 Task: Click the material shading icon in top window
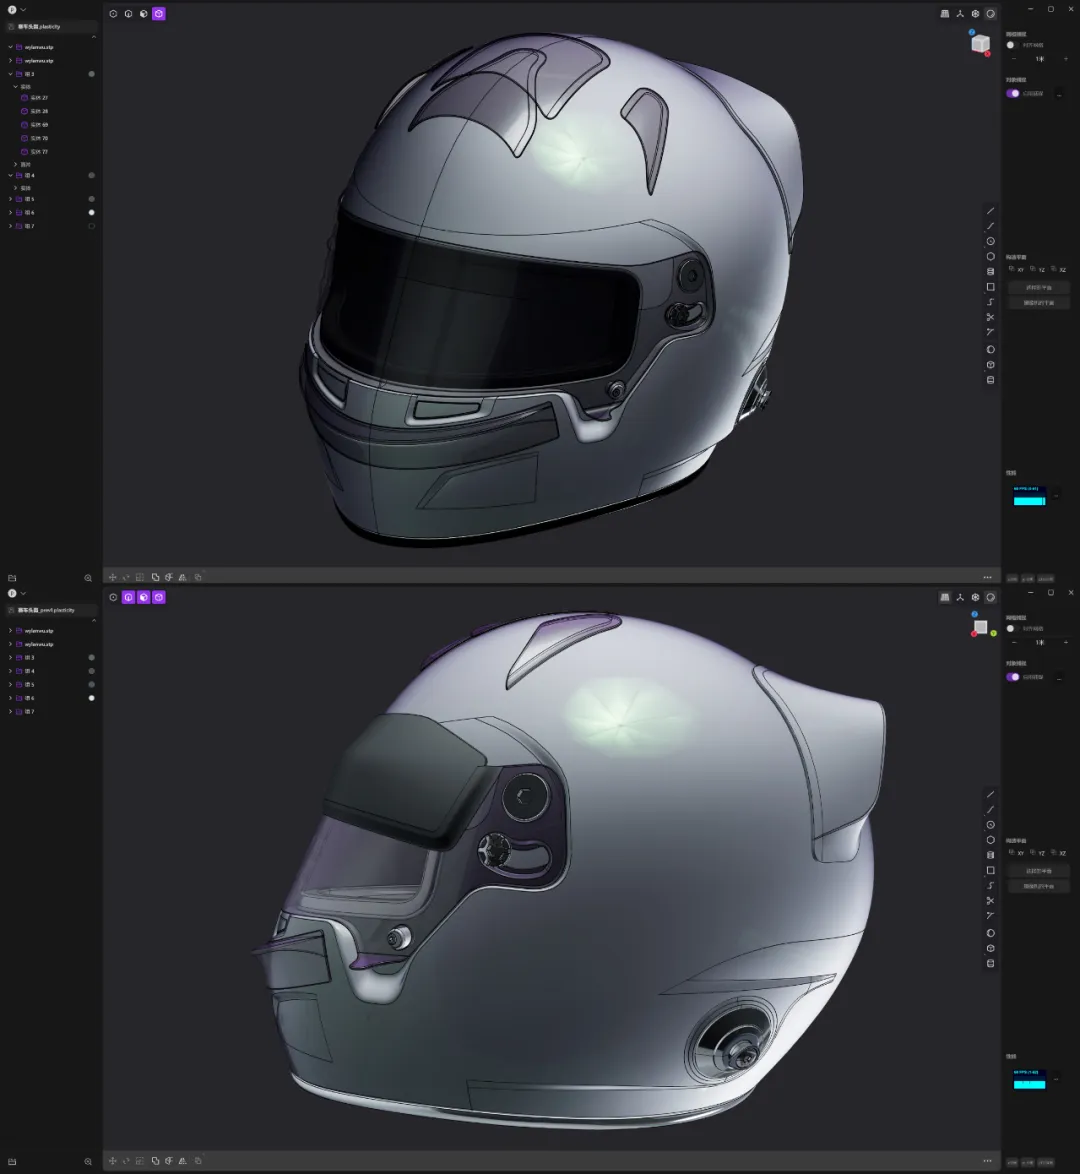coord(991,13)
